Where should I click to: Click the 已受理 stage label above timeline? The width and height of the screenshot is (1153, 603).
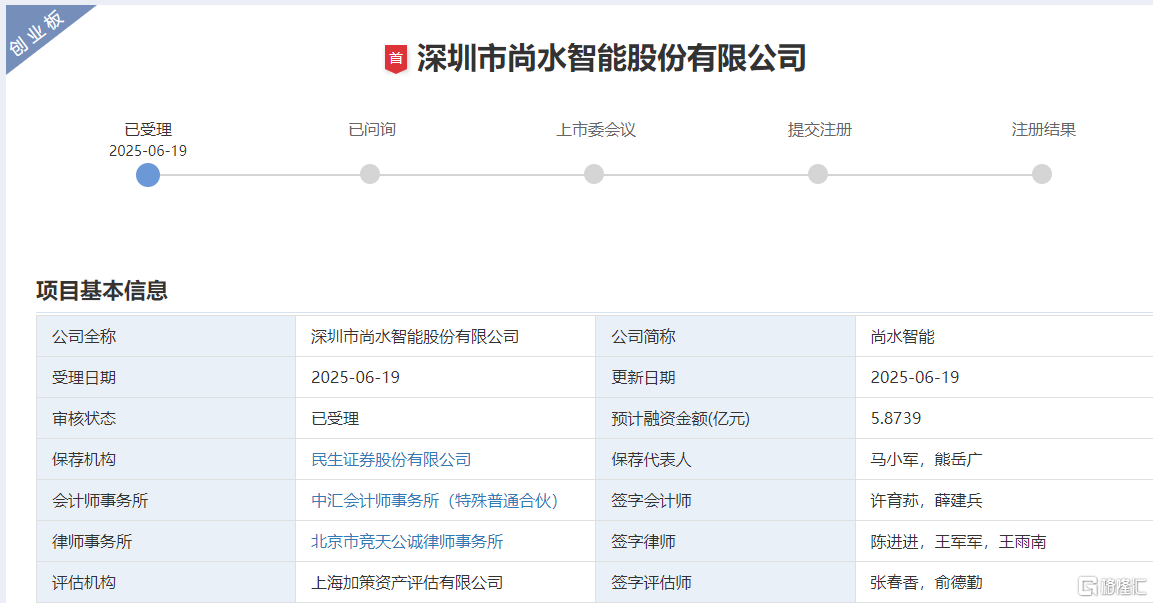coord(148,130)
